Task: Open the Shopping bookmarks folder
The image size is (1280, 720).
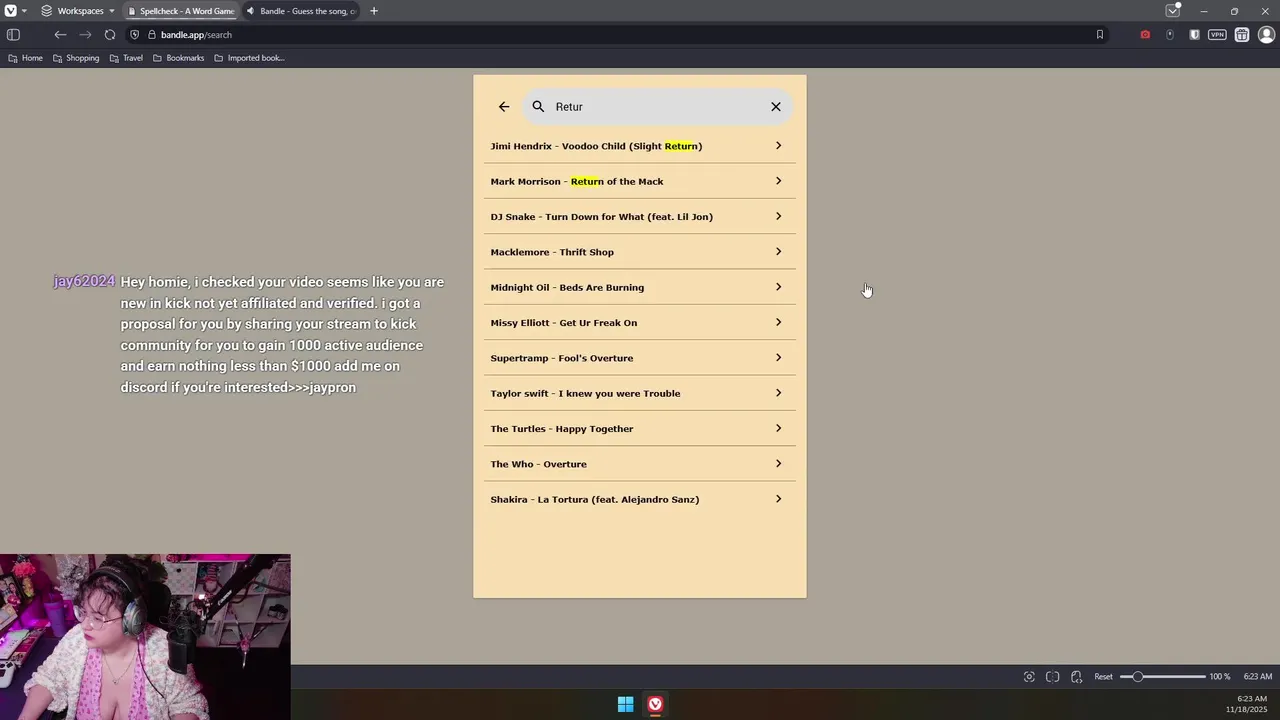Action: [76, 58]
